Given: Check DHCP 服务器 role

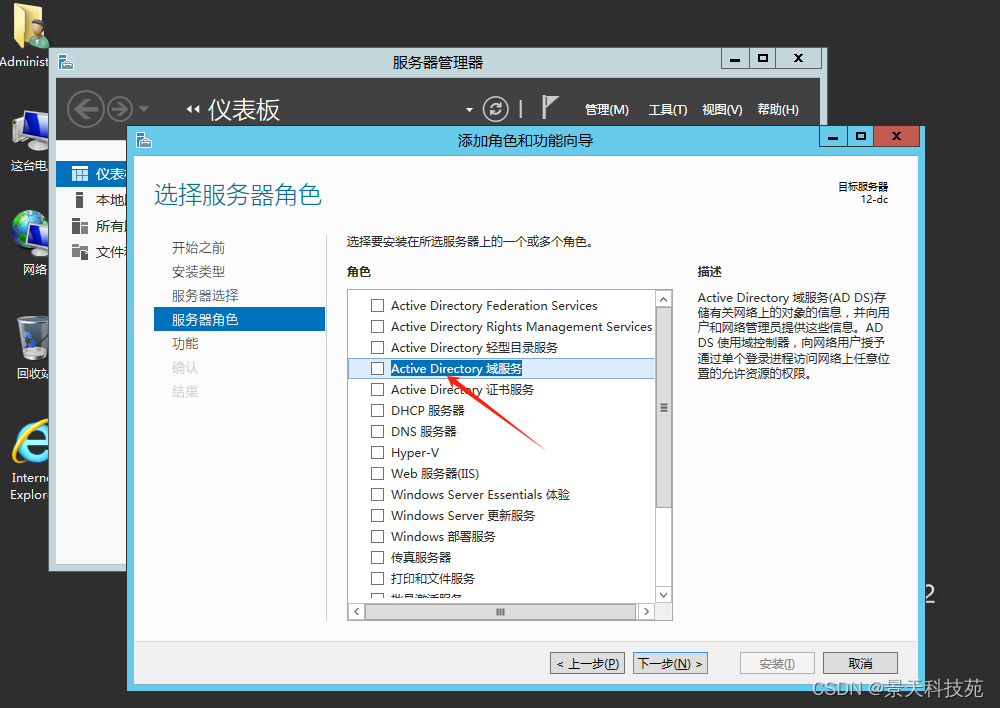Looking at the screenshot, I should pos(378,411).
